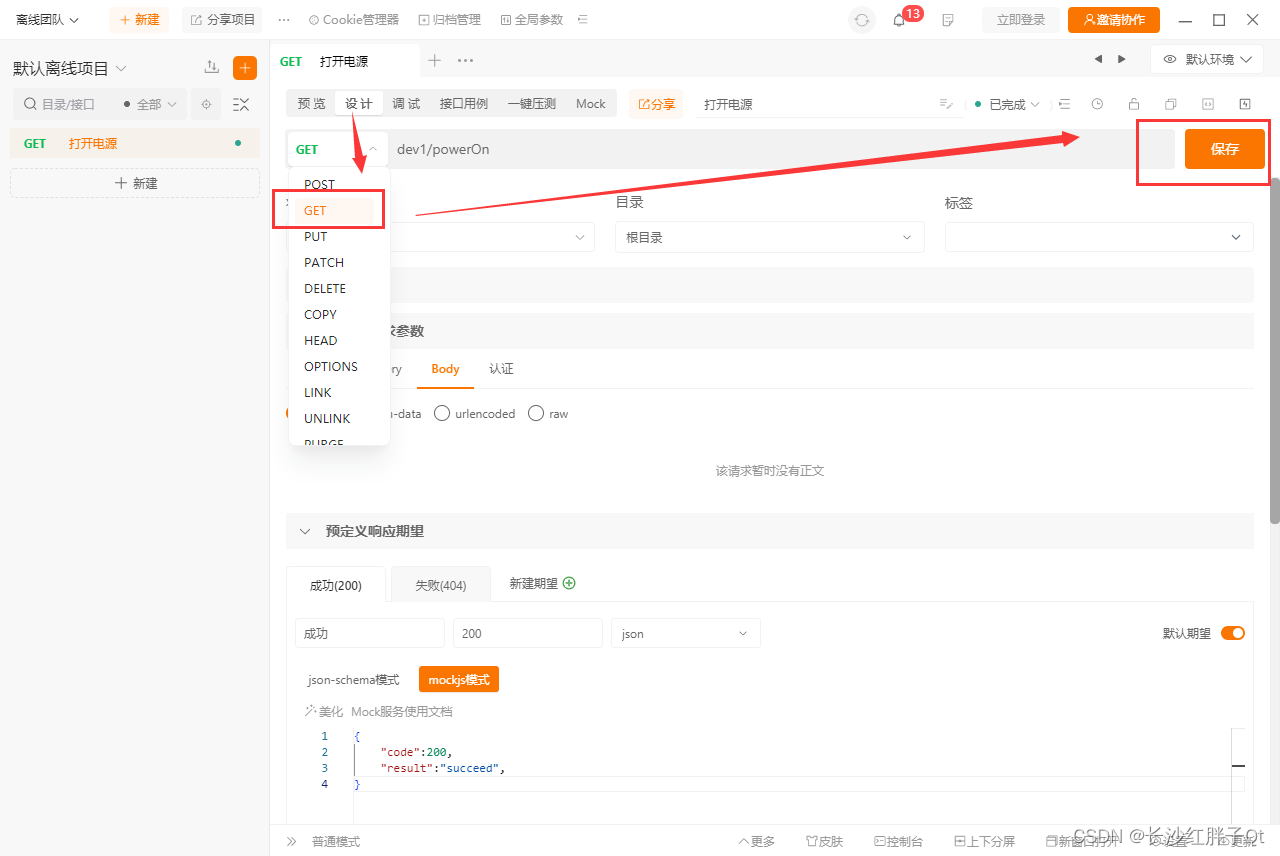This screenshot has width=1280, height=856.
Task: Open the json content type dropdown
Action: point(686,633)
